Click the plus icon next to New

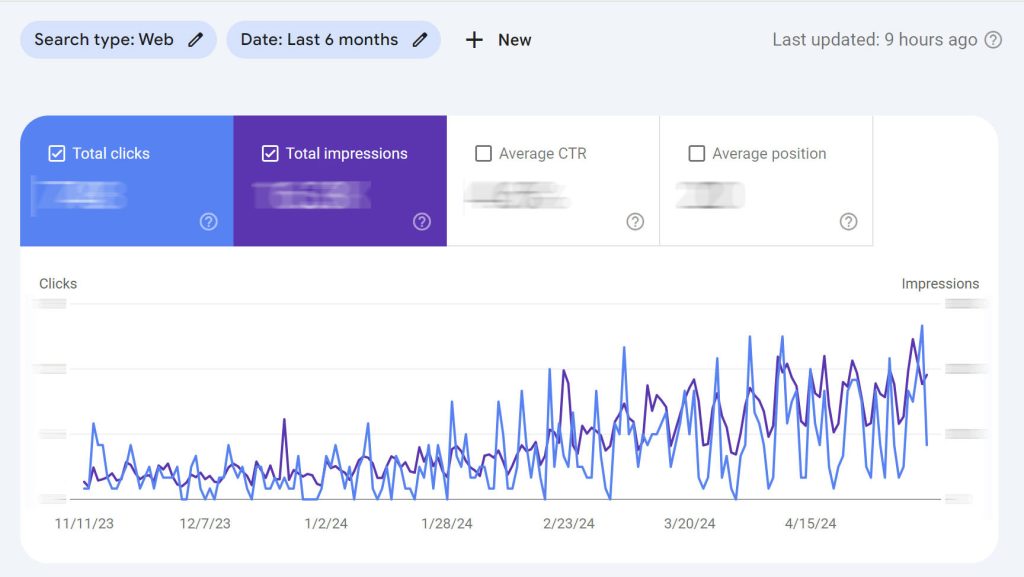[x=473, y=40]
